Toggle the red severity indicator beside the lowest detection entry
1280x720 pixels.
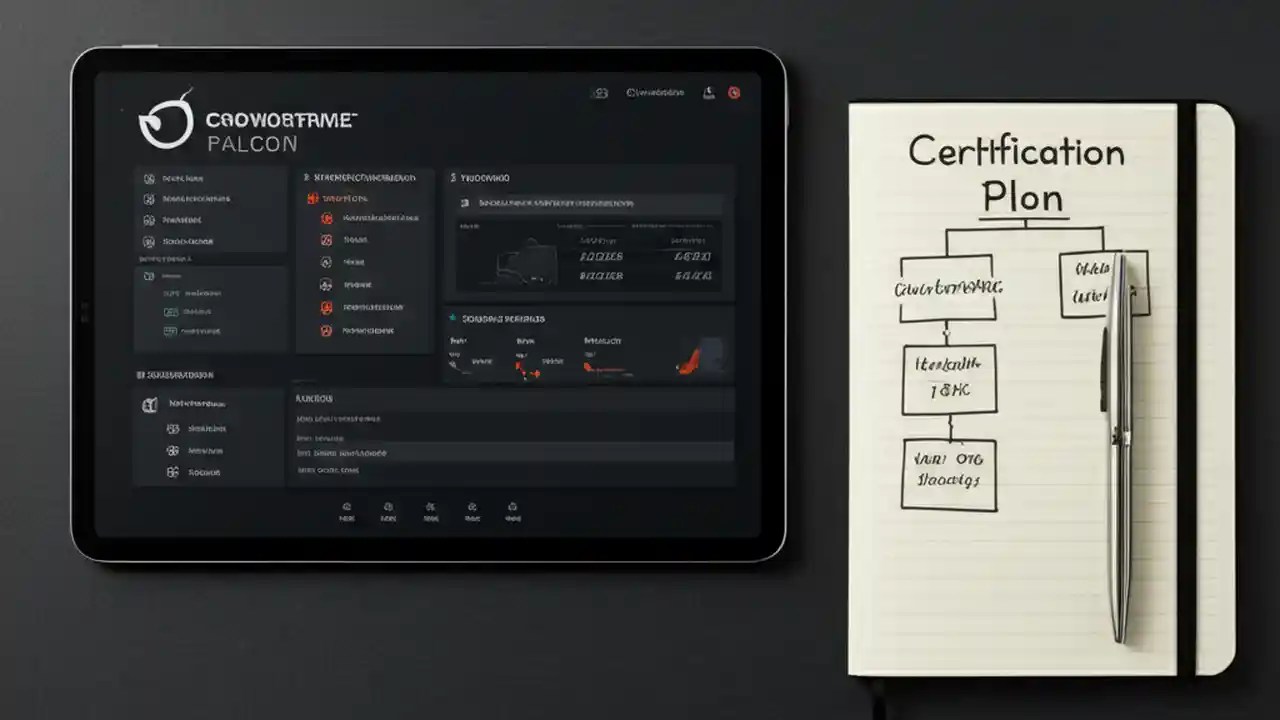click(327, 331)
